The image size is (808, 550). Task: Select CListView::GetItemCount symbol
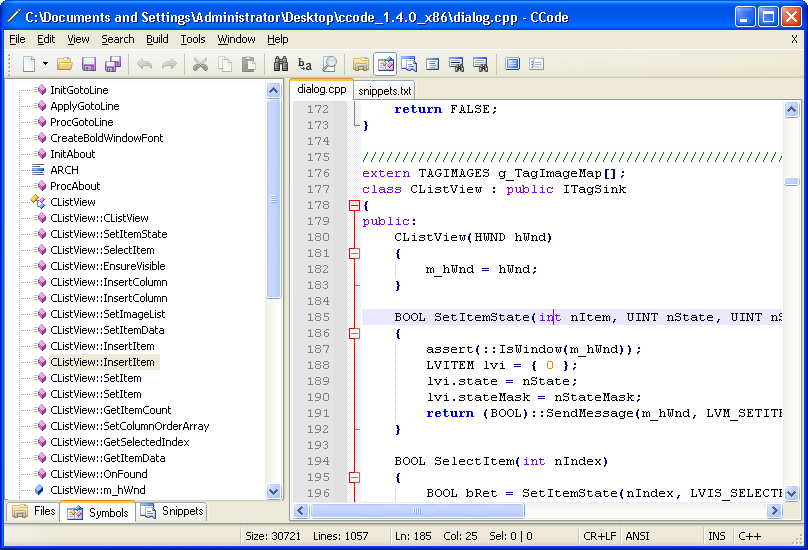tap(111, 410)
